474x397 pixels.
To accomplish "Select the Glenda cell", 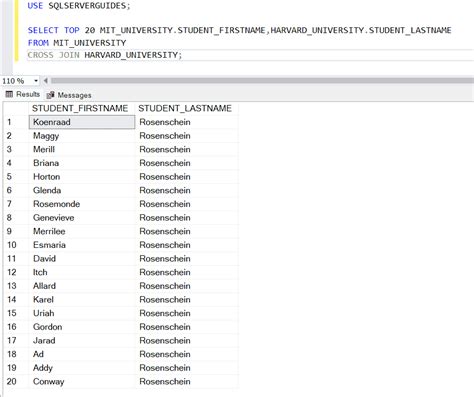I will pos(82,190).
